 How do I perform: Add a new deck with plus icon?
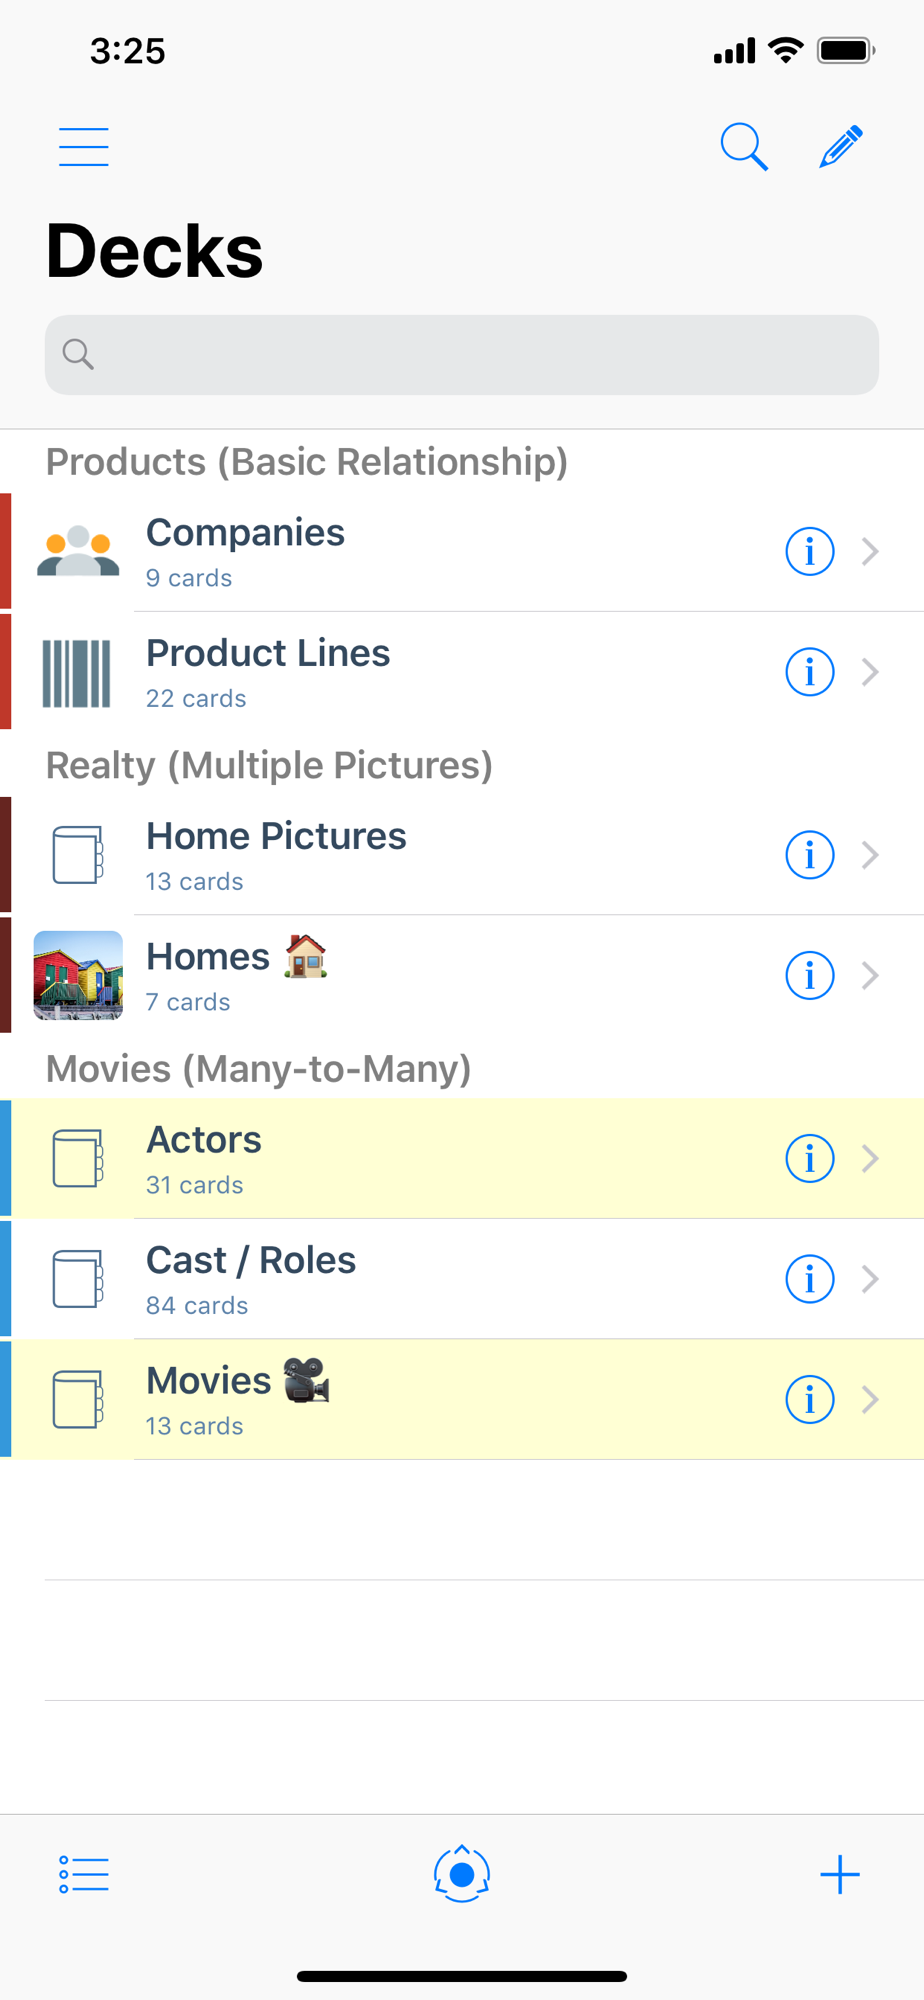(840, 1874)
